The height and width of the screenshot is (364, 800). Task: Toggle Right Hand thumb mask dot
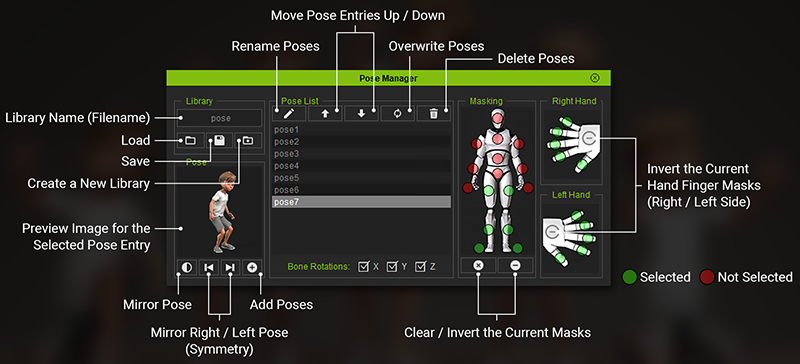(582, 164)
